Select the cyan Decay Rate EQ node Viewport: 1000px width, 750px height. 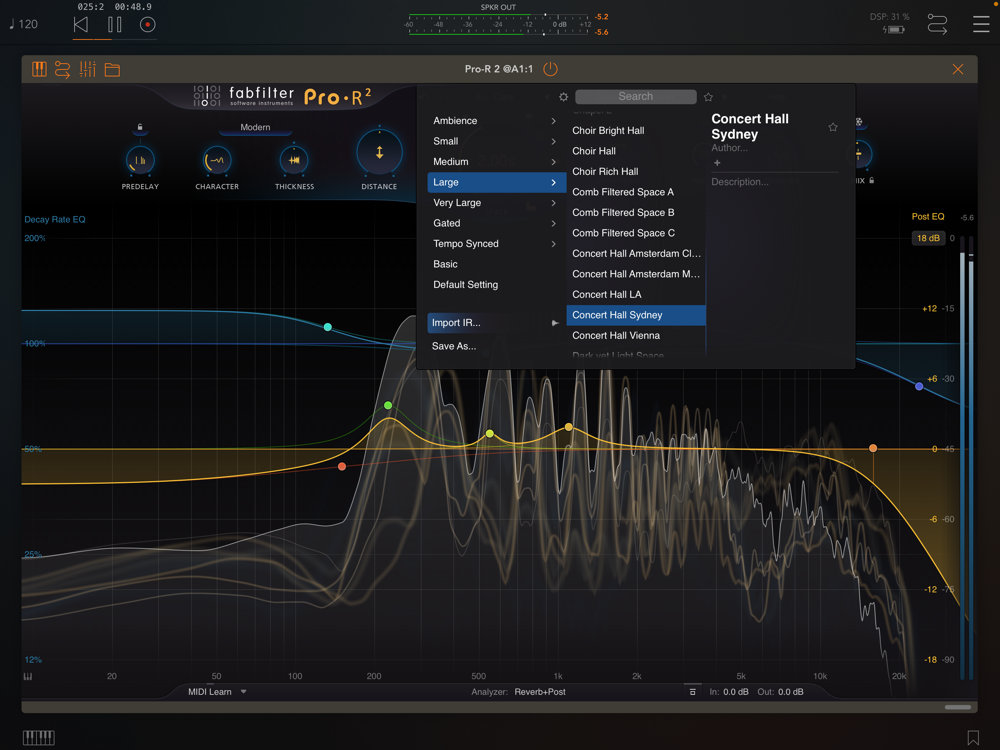328,327
